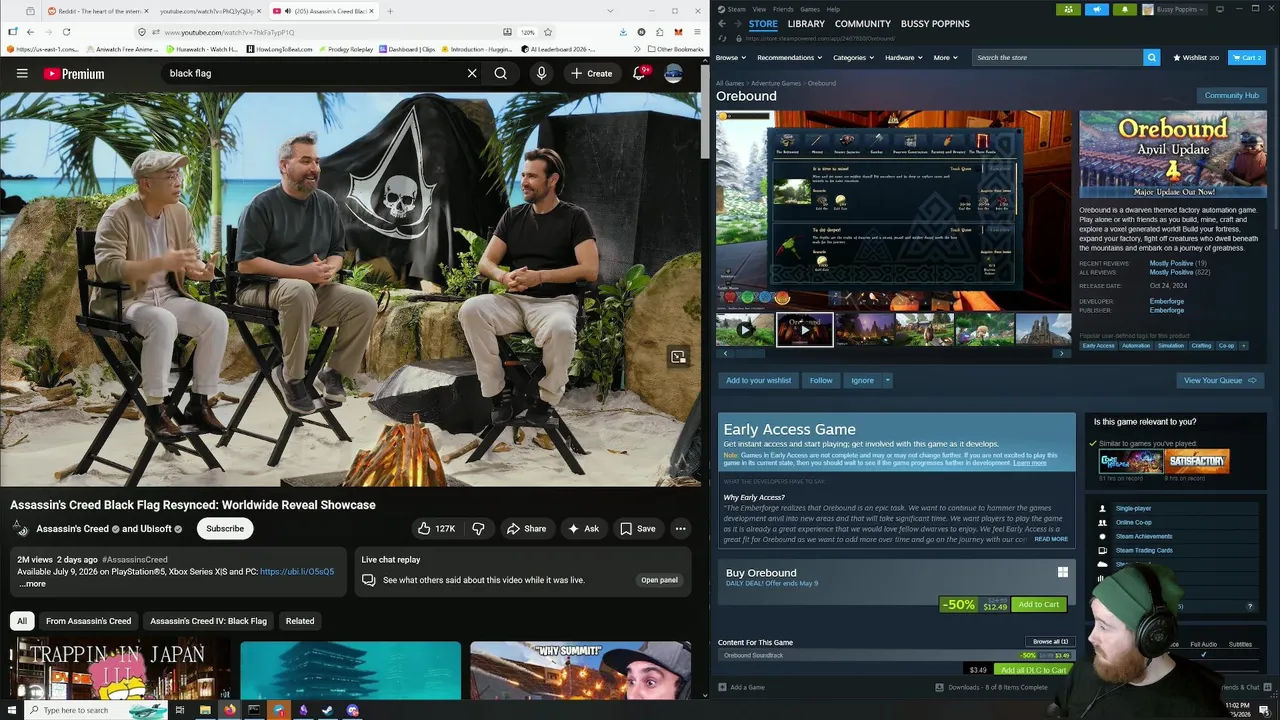Show more bookmarks chevron in browser
The image size is (1280, 720).
(x=637, y=49)
